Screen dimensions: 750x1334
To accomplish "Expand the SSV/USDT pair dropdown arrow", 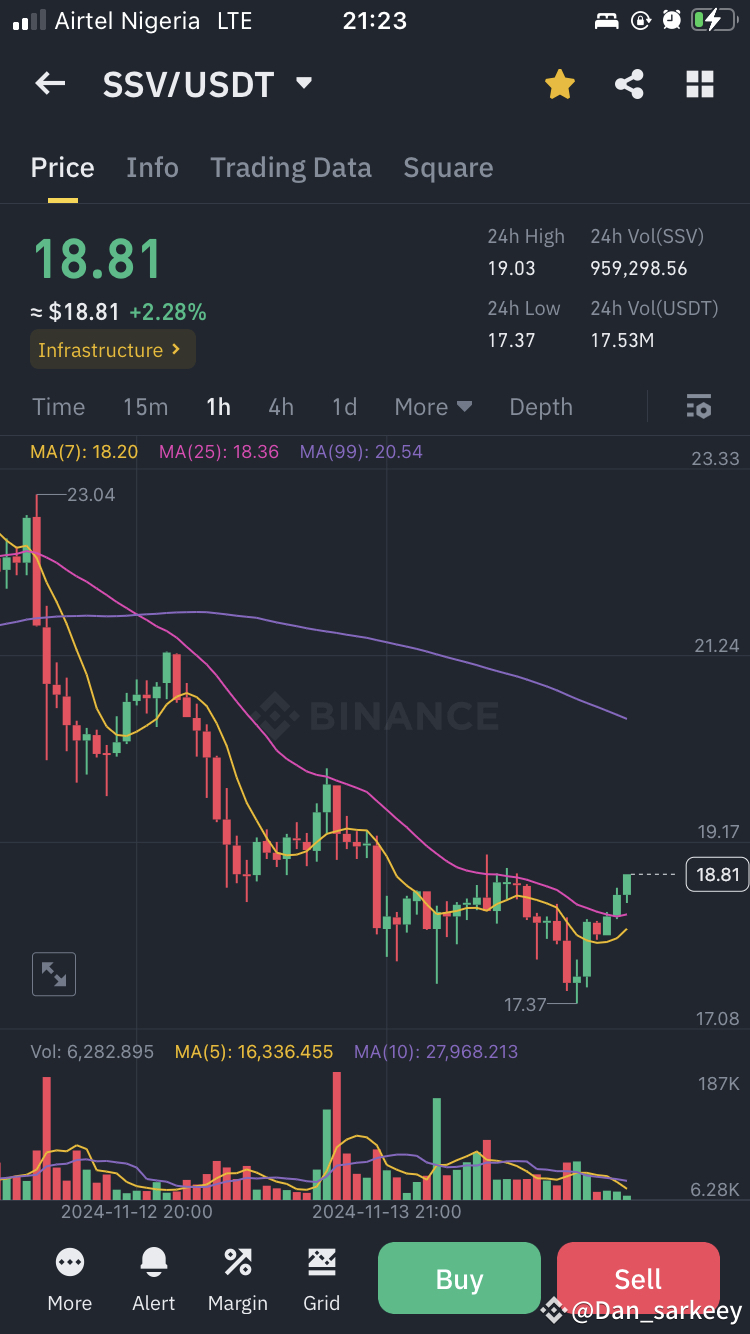I will click(x=304, y=84).
